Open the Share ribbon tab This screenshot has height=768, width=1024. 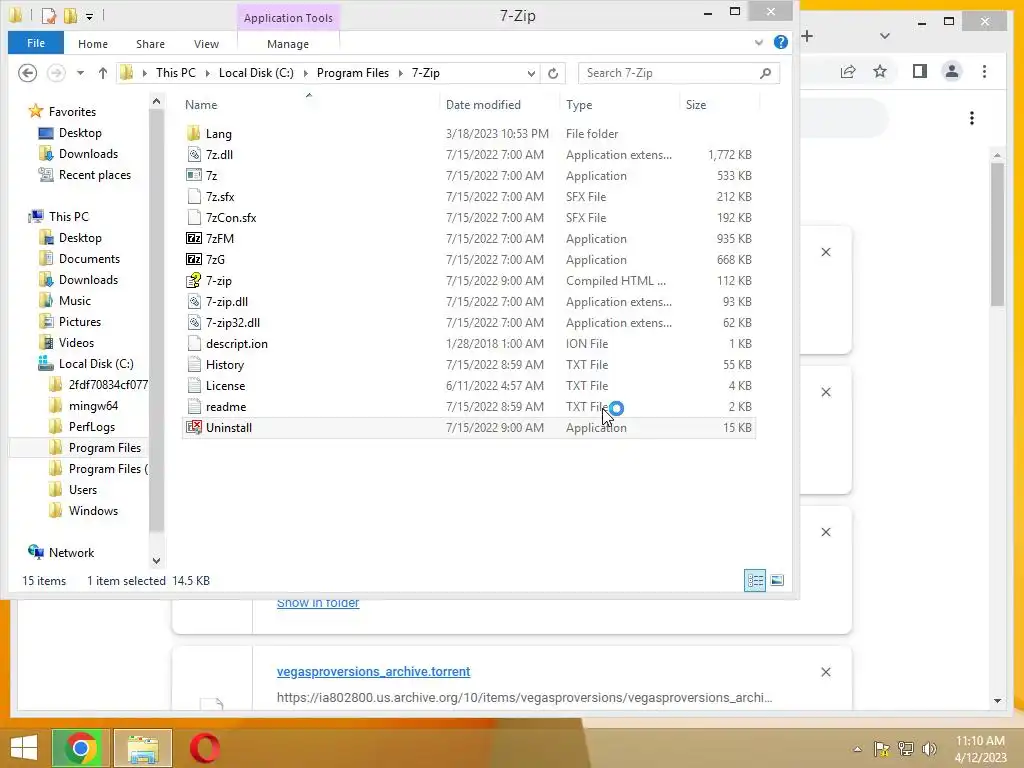(x=150, y=44)
